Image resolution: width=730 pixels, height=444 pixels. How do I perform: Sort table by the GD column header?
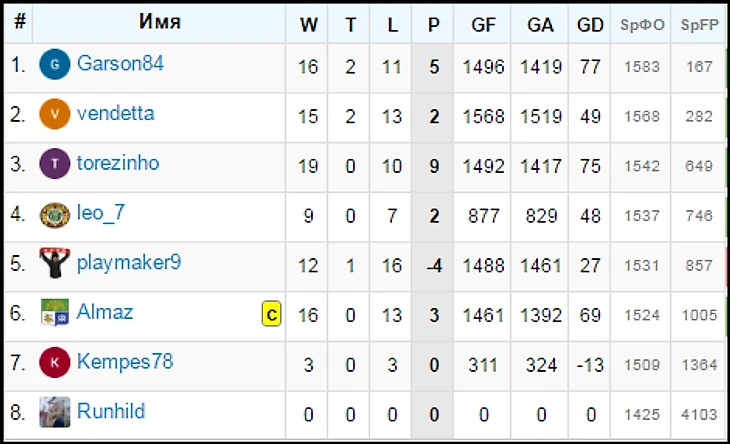590,25
